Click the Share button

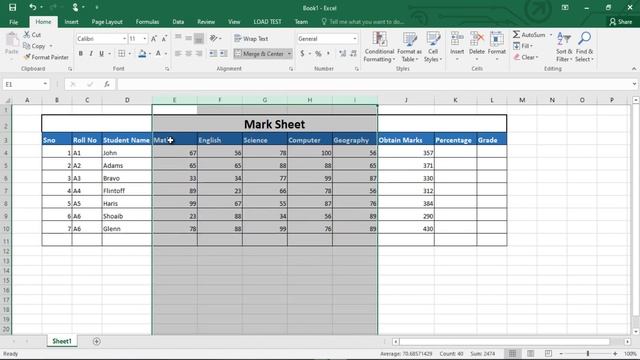pyautogui.click(x=620, y=22)
